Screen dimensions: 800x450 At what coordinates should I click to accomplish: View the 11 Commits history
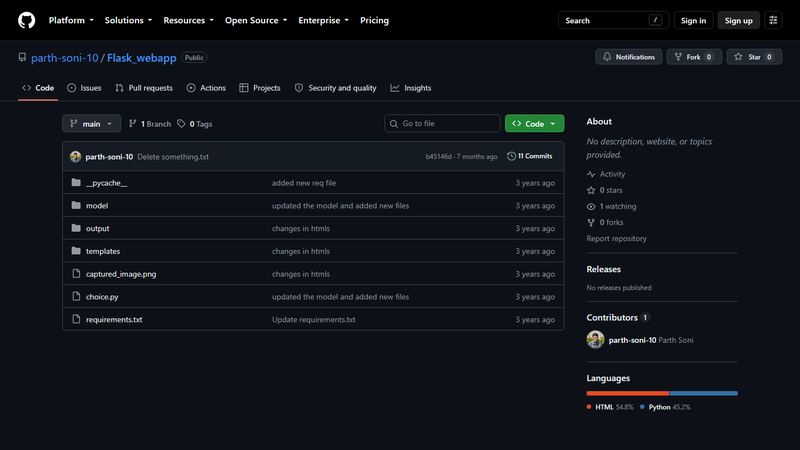point(530,156)
